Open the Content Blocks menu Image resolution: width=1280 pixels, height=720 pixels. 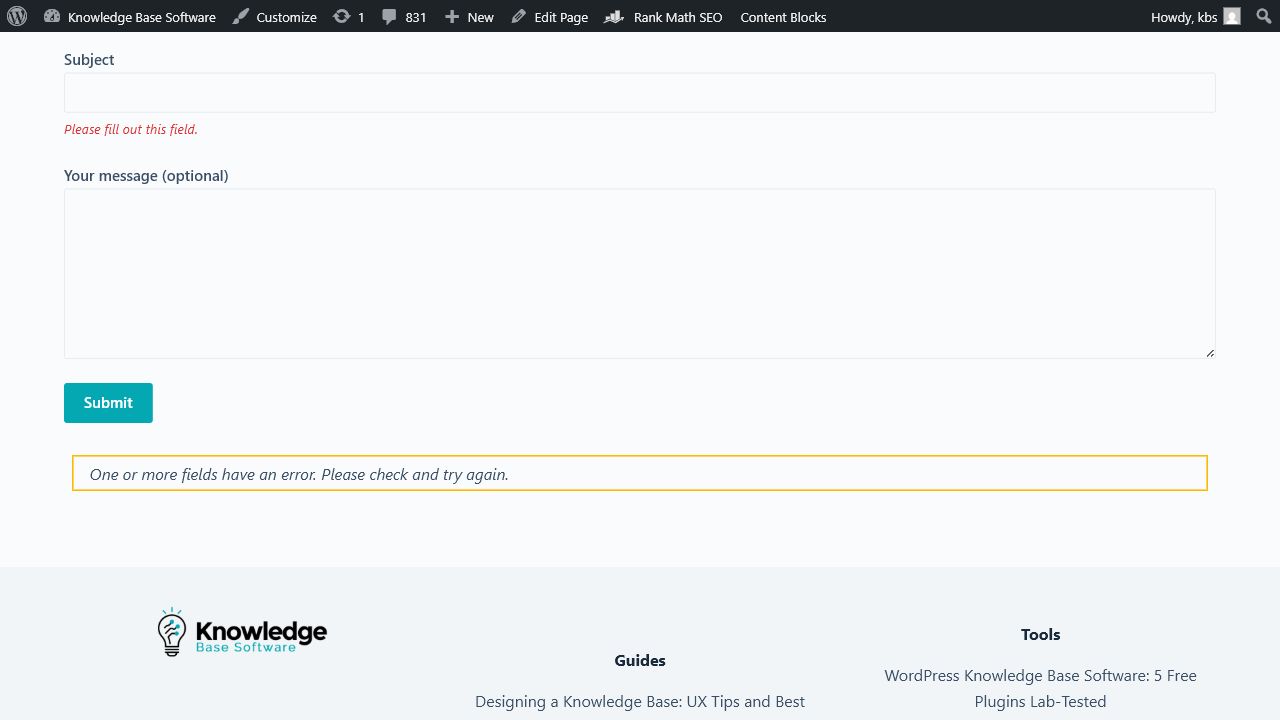click(783, 16)
